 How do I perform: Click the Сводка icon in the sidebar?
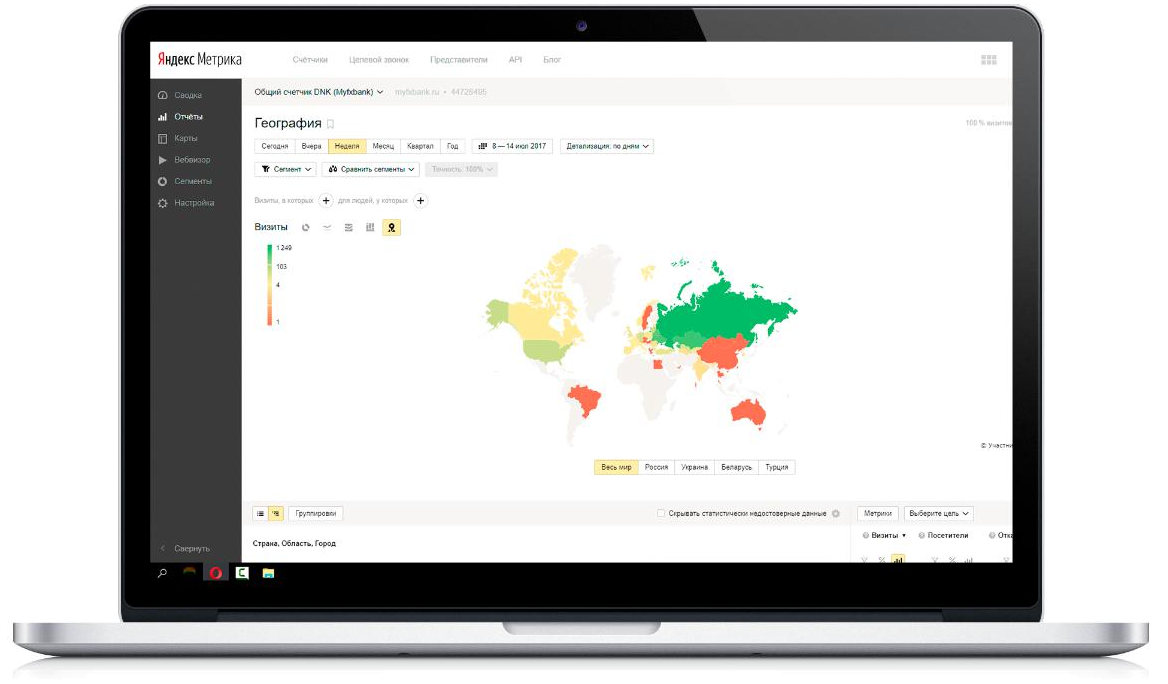pos(162,95)
